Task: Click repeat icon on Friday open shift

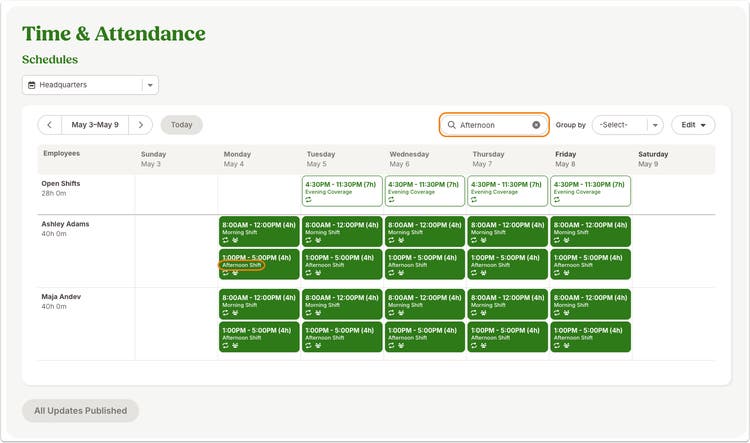Action: click(557, 200)
